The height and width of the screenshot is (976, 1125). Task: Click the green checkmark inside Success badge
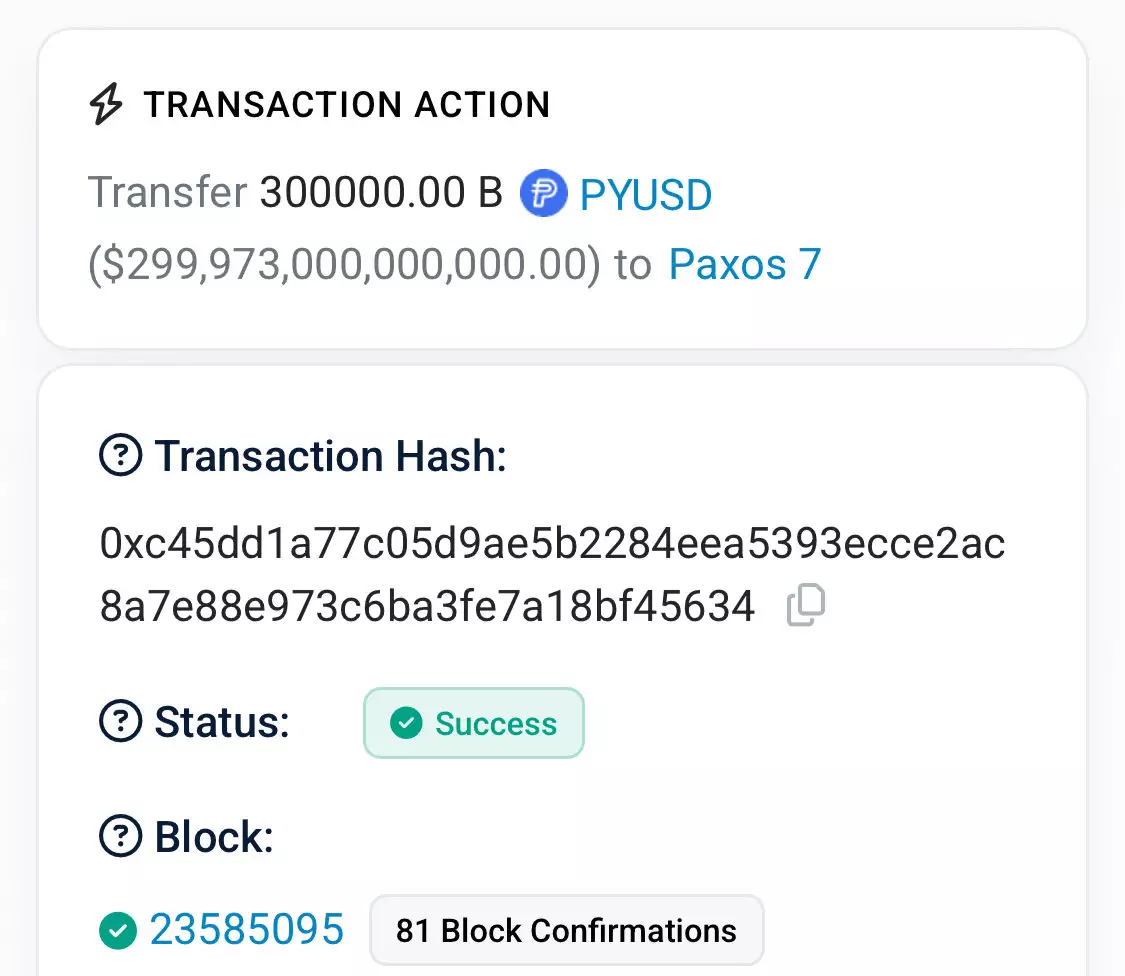pos(406,723)
